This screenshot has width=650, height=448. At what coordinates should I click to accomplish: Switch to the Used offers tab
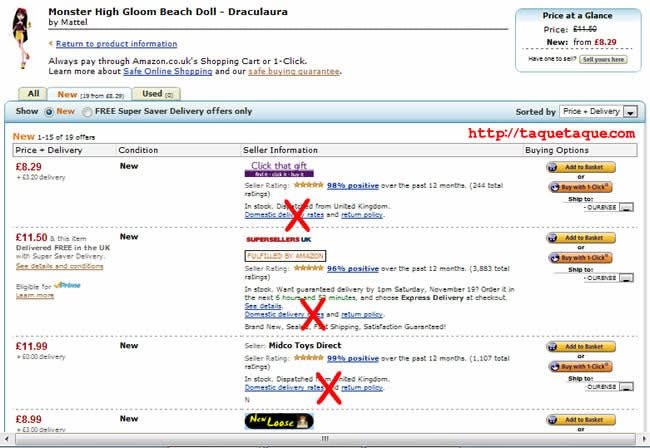[157, 94]
